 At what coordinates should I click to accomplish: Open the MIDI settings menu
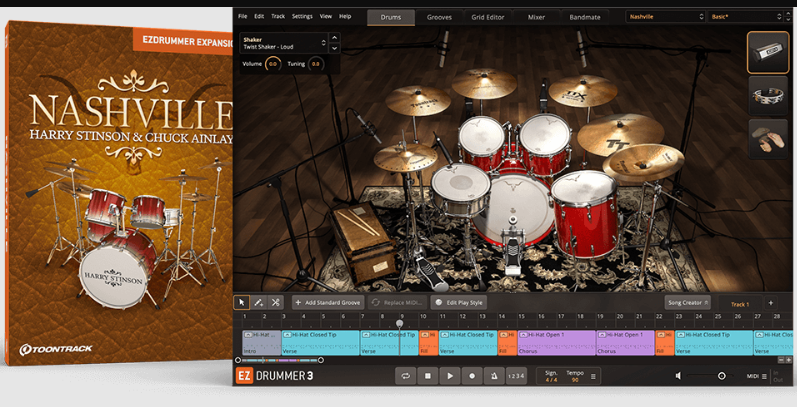(757, 377)
